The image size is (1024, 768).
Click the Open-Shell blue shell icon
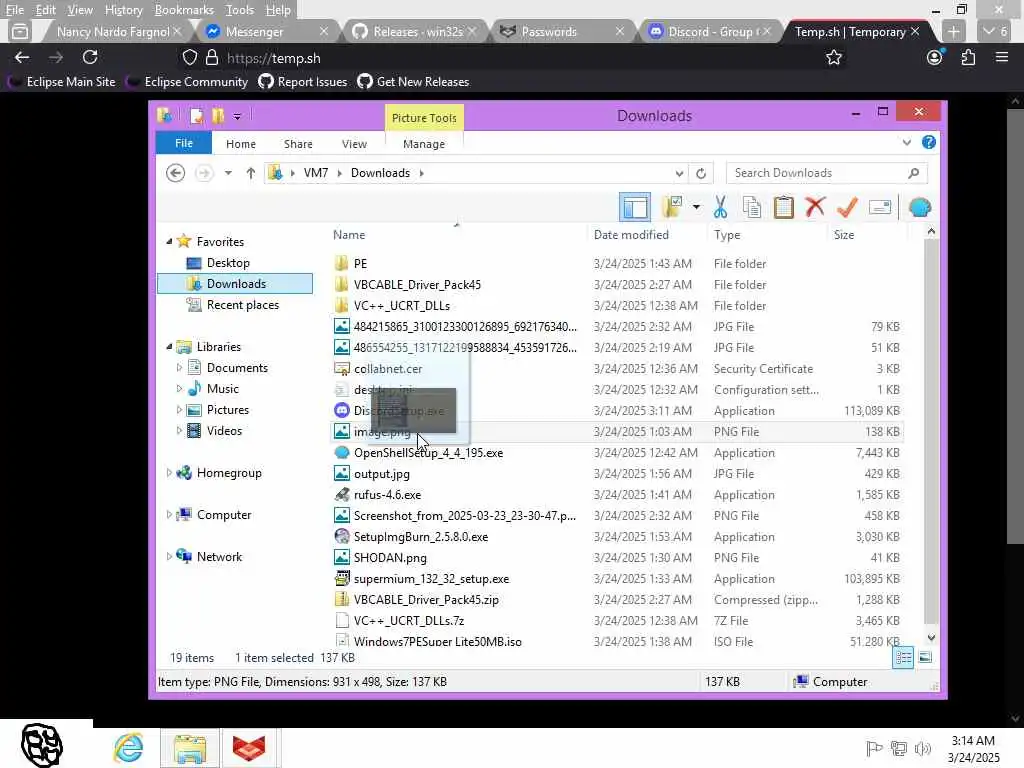point(920,207)
